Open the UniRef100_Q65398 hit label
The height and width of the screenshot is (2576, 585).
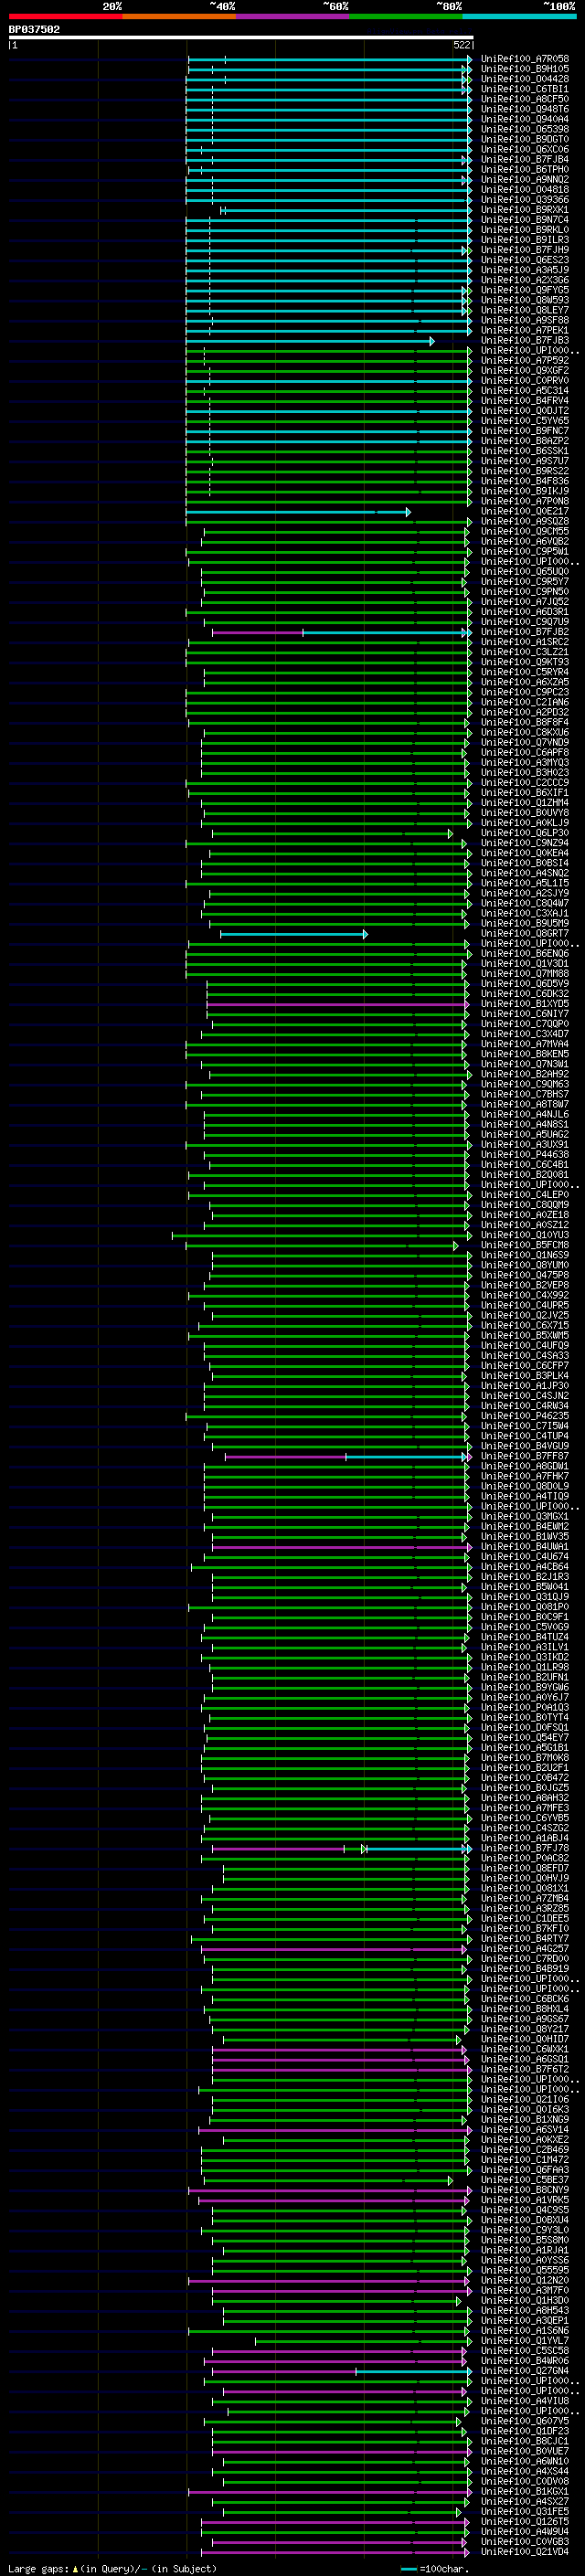[x=525, y=129]
